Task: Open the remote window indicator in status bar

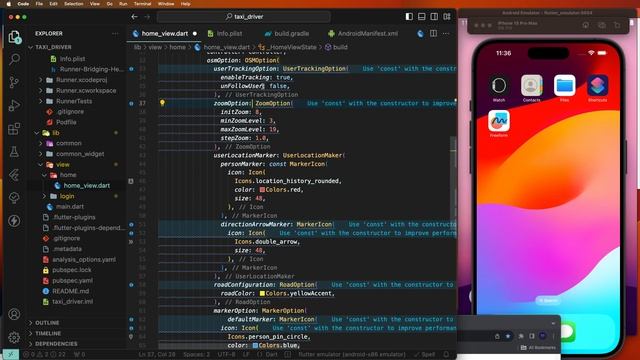Action: (x=11, y=355)
